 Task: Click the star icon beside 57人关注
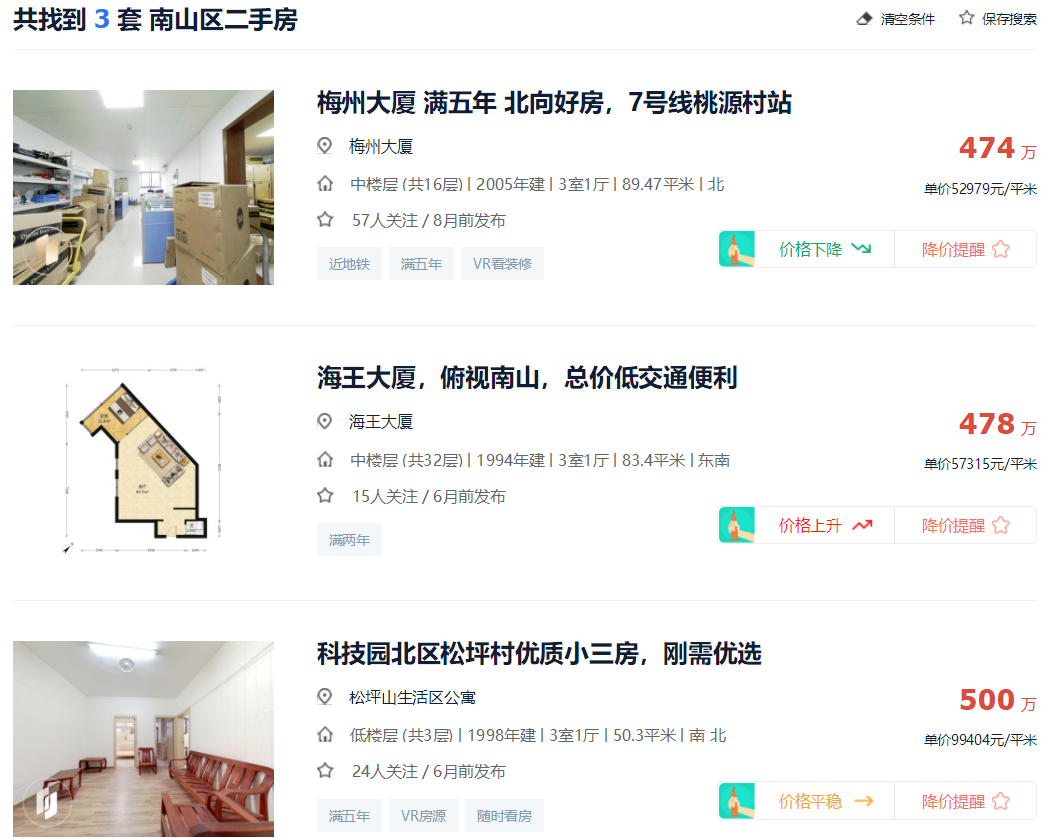325,220
